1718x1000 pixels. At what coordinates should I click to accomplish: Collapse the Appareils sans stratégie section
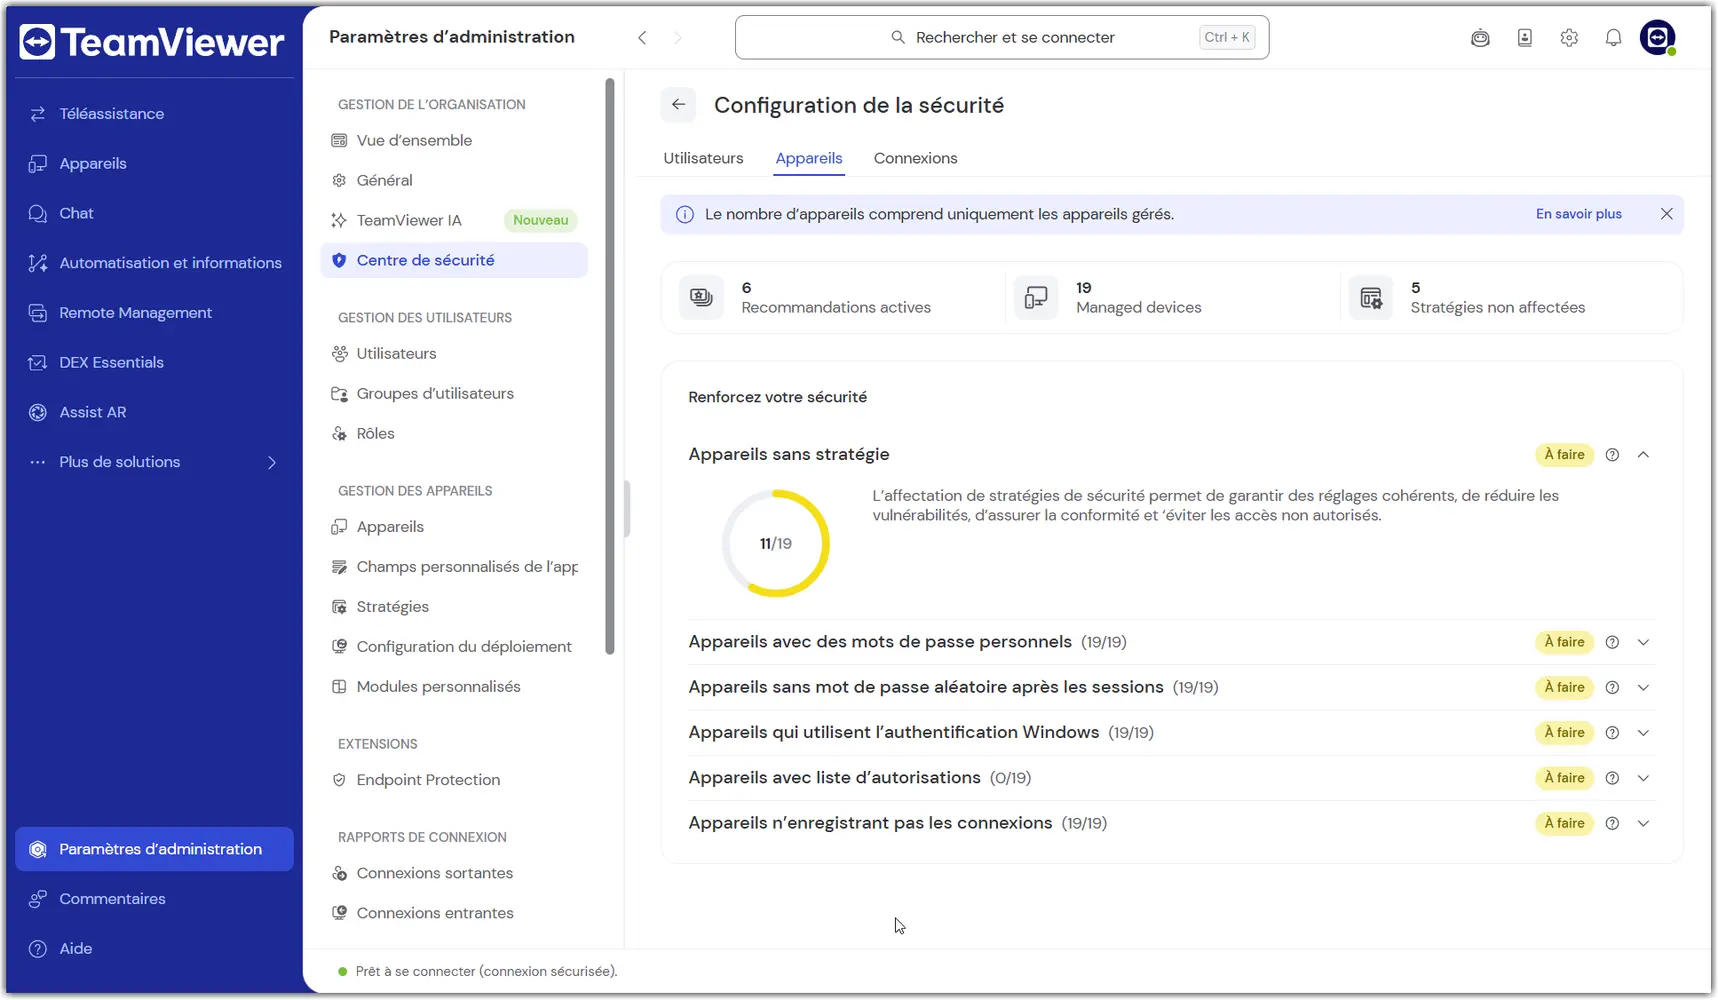(1643, 455)
